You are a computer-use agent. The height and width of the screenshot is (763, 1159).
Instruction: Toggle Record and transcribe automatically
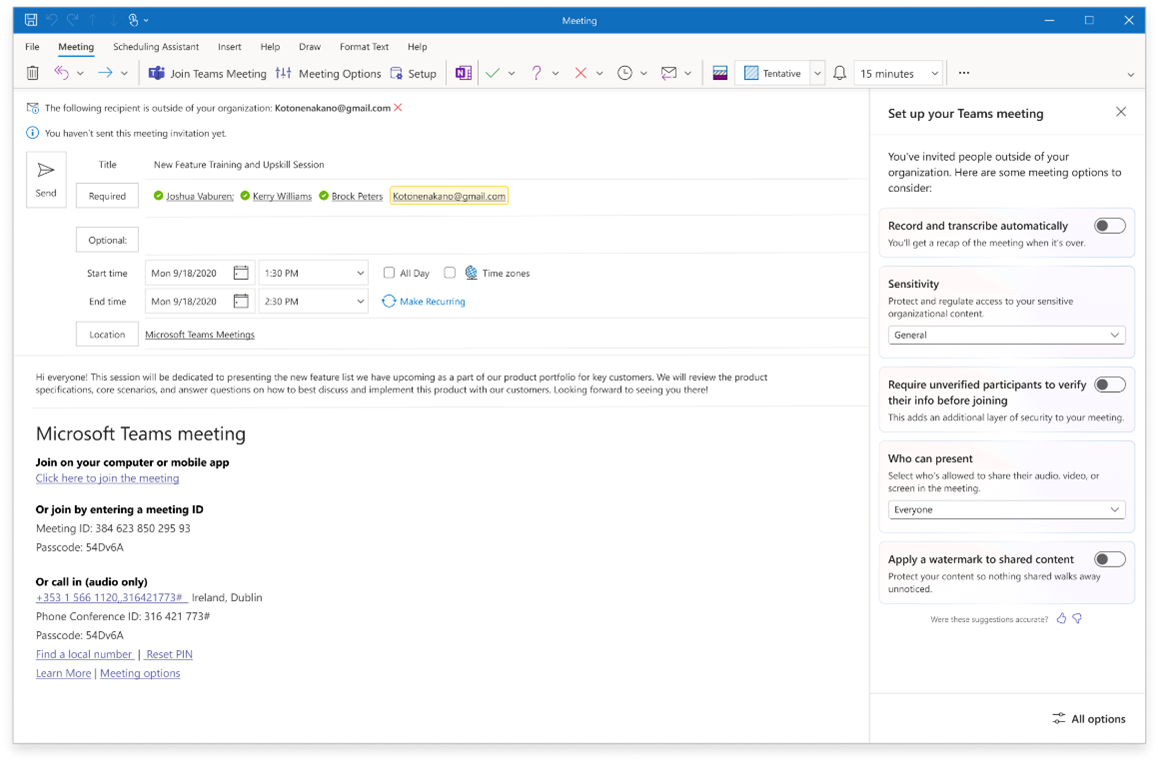point(1109,226)
